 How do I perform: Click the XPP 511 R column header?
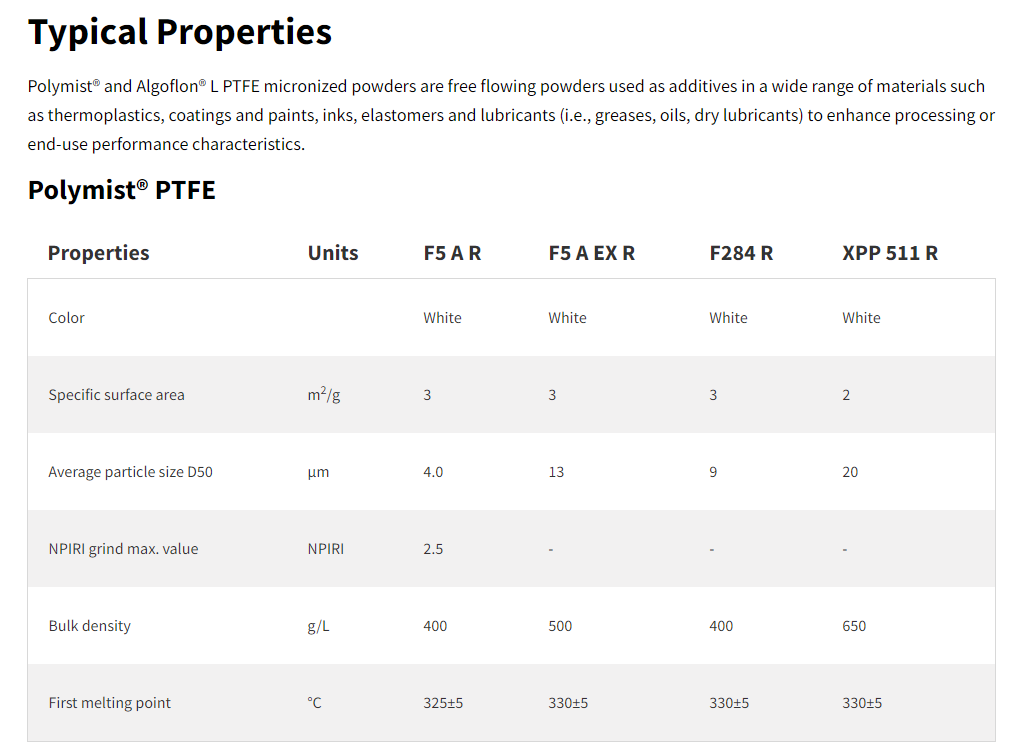tap(890, 253)
